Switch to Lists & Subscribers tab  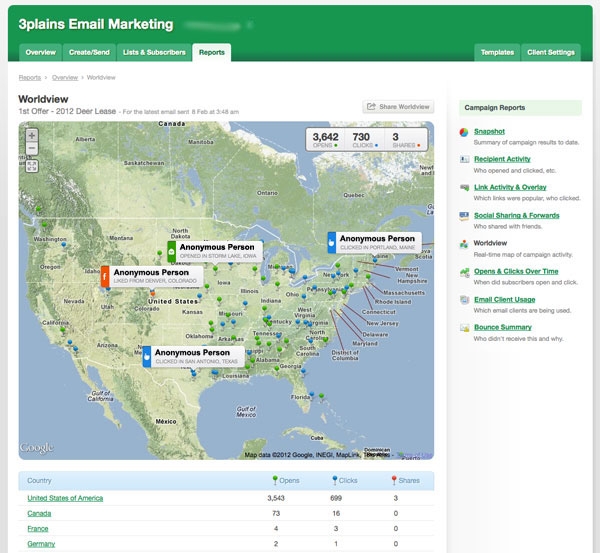154,52
